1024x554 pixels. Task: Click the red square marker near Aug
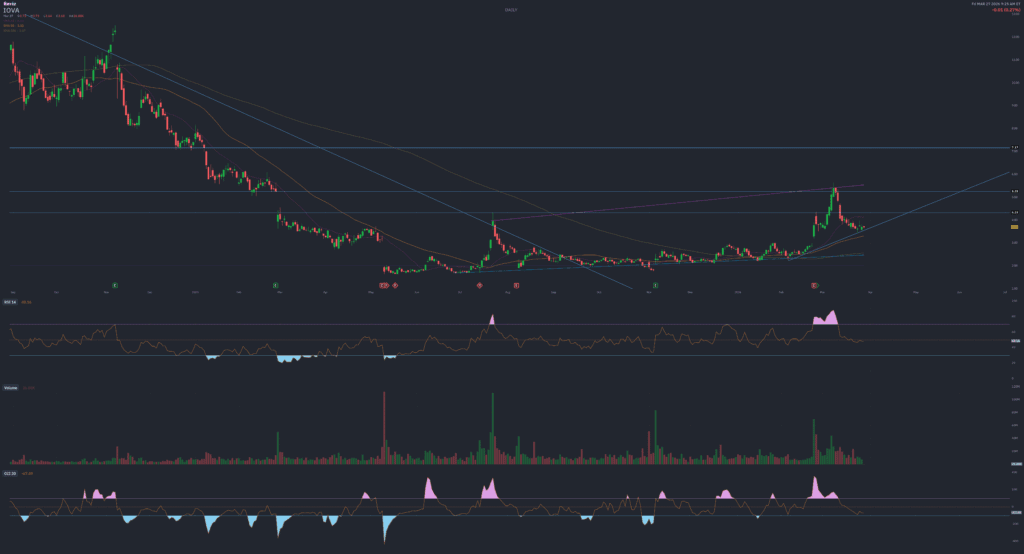[517, 285]
